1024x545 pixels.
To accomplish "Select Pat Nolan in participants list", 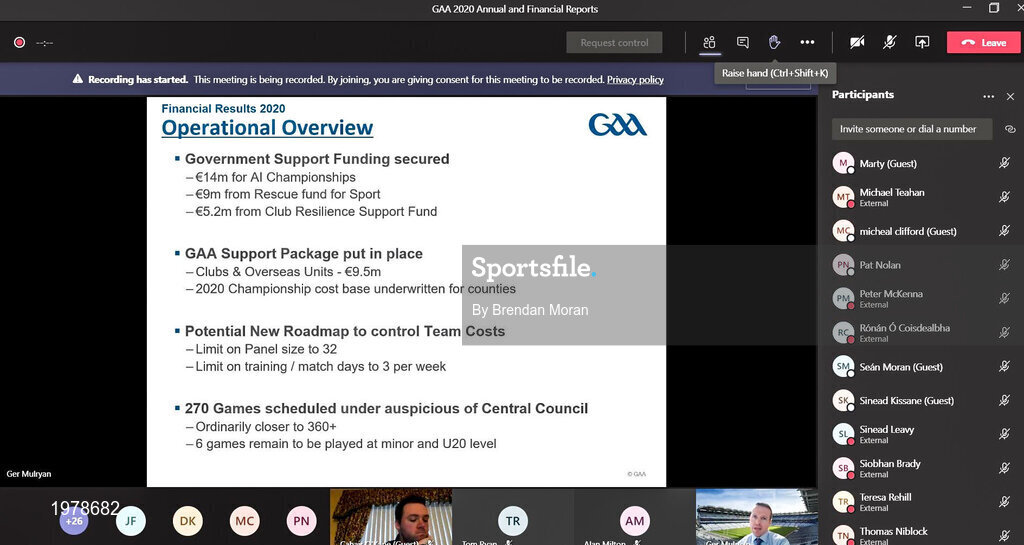I will click(921, 265).
